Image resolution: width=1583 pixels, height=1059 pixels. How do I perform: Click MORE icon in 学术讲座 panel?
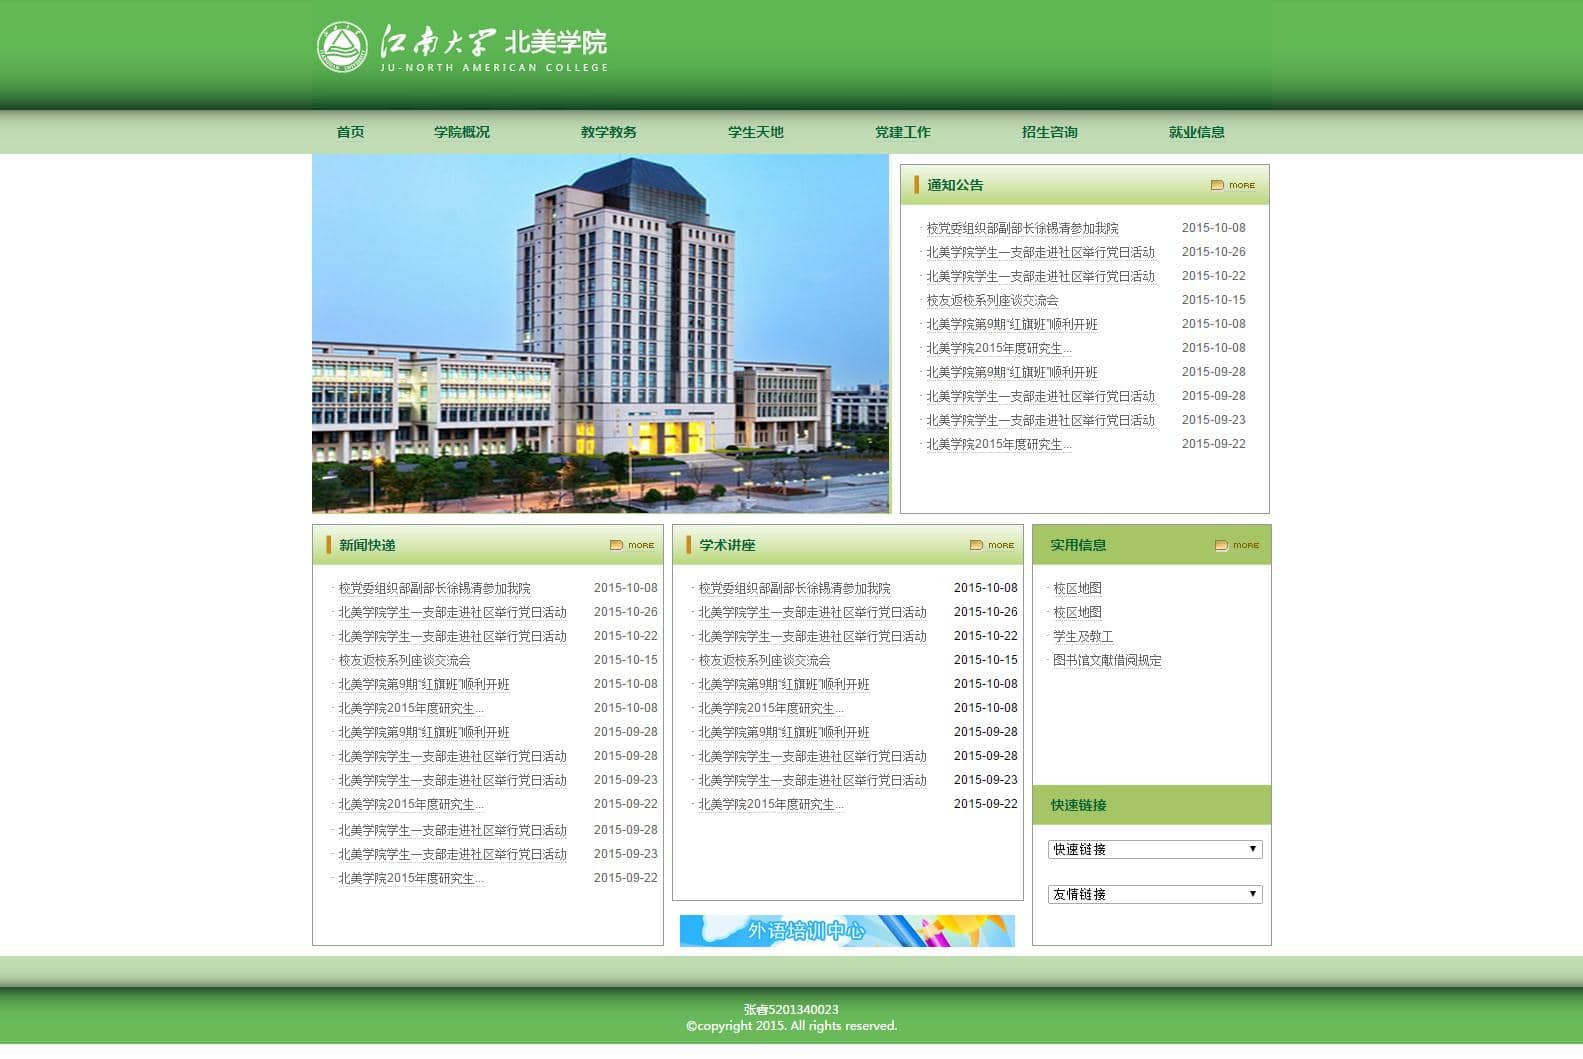pos(992,545)
